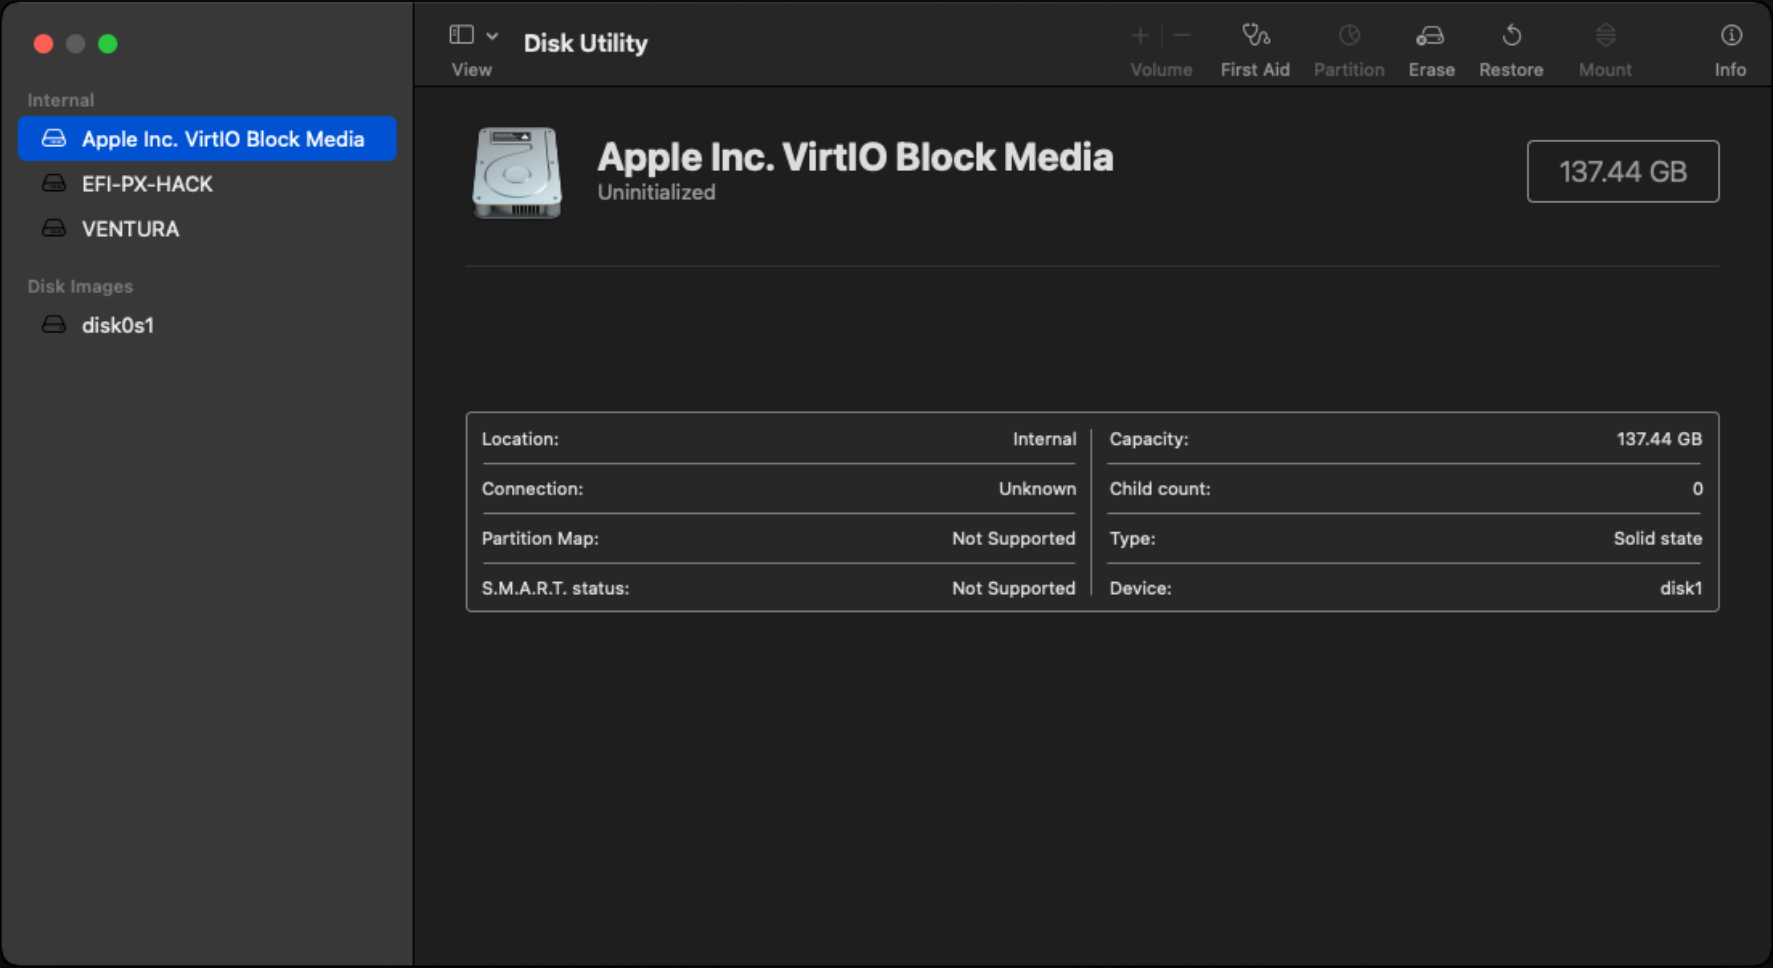Click the sidebar View icon

tap(461, 35)
